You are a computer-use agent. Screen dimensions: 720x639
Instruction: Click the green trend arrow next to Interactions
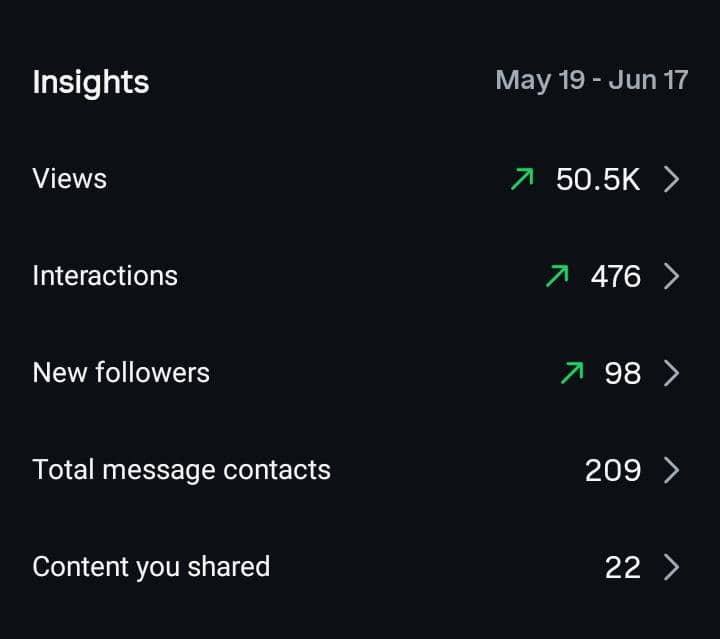tap(557, 276)
